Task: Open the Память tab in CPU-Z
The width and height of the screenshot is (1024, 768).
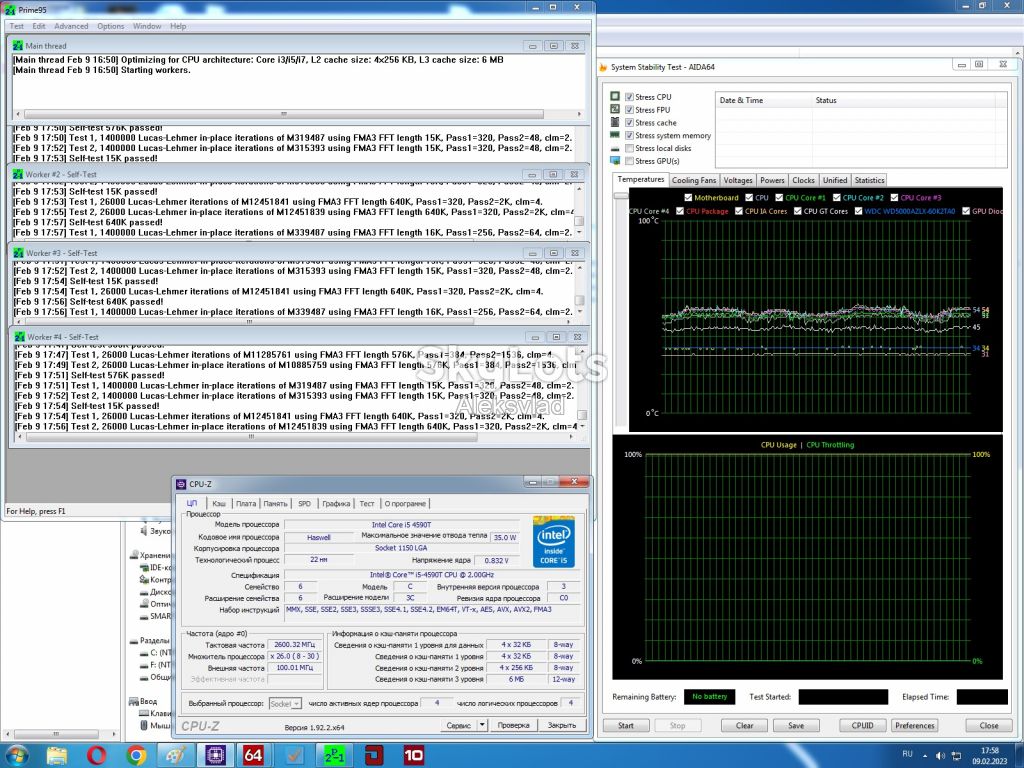Action: (276, 504)
